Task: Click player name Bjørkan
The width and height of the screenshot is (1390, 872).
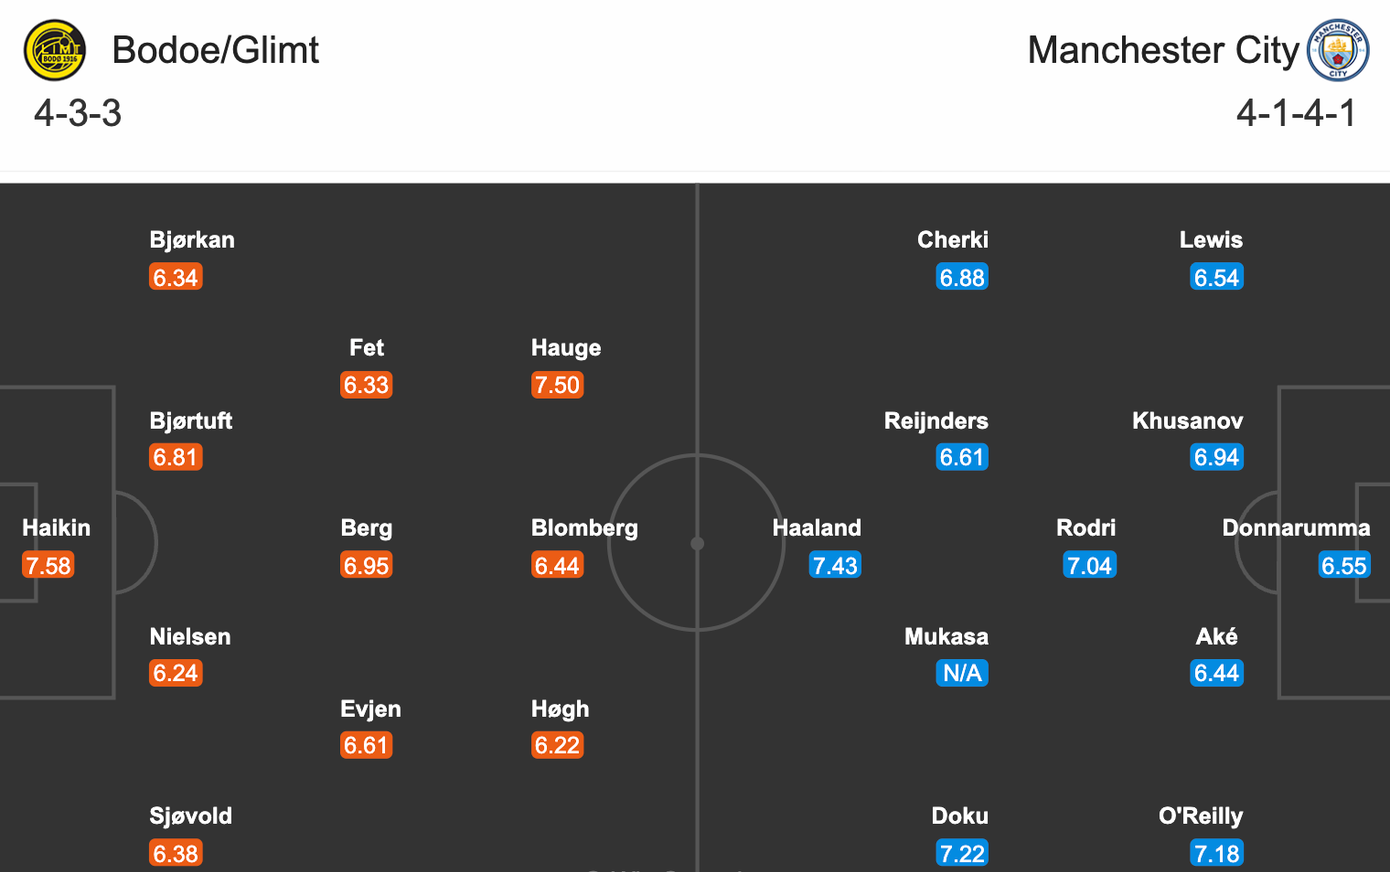Action: 192,240
